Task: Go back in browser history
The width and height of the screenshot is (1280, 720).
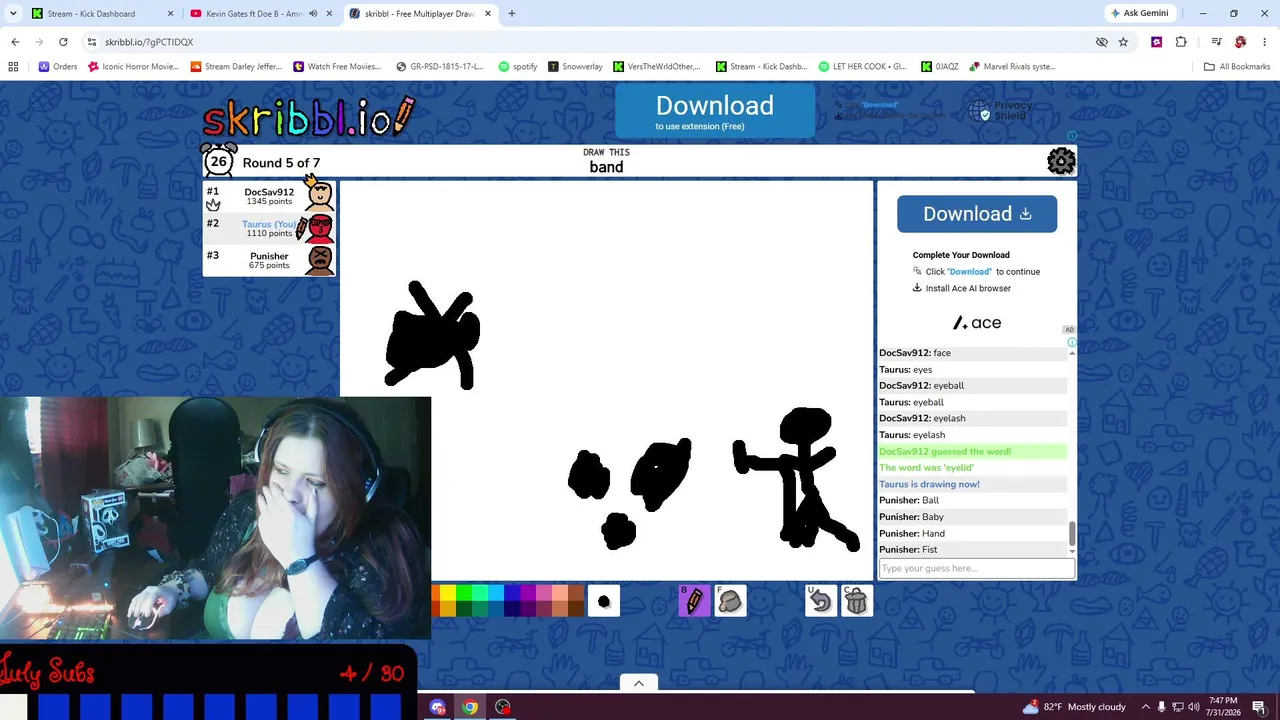Action: (x=15, y=42)
